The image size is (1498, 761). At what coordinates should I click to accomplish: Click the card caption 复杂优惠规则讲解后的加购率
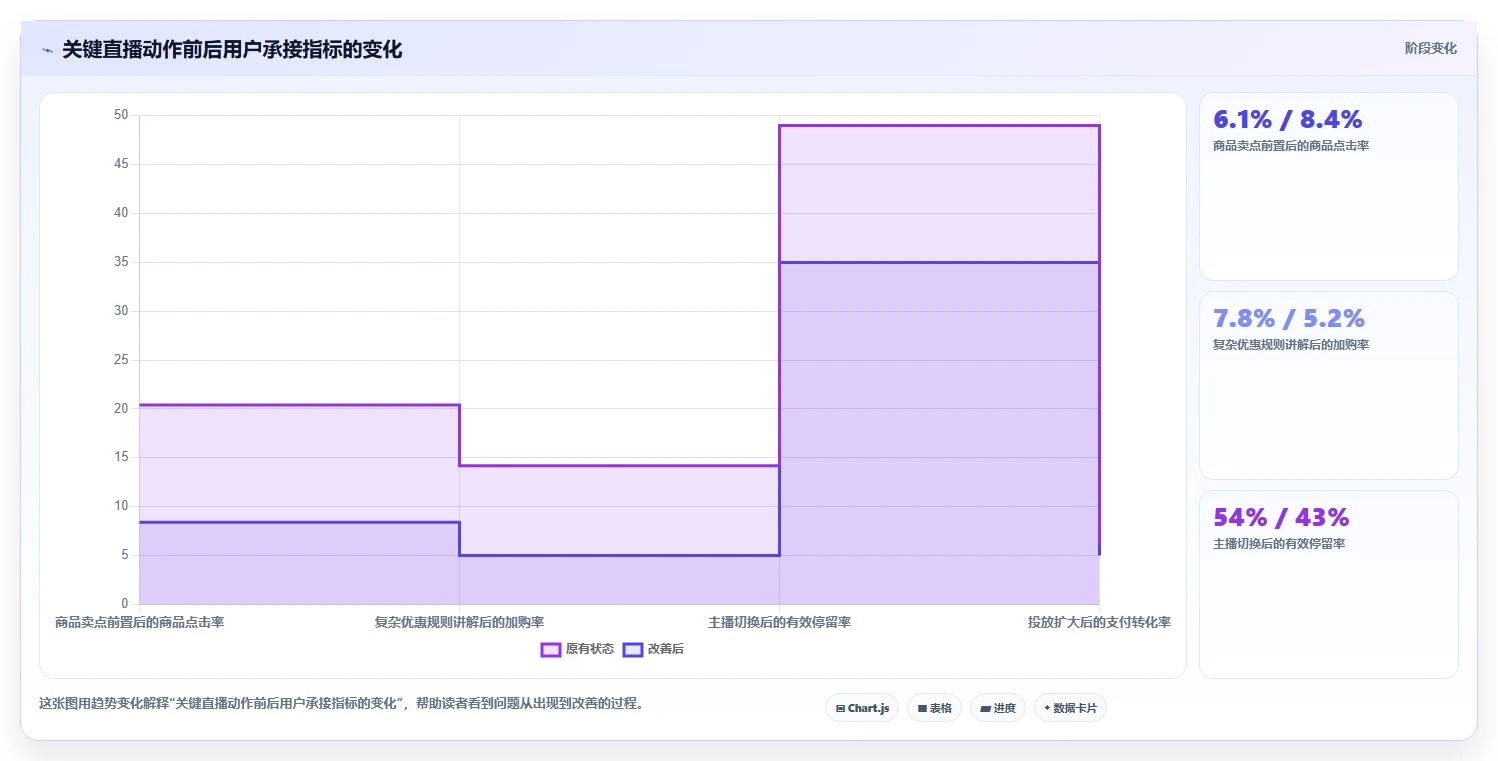point(1290,345)
